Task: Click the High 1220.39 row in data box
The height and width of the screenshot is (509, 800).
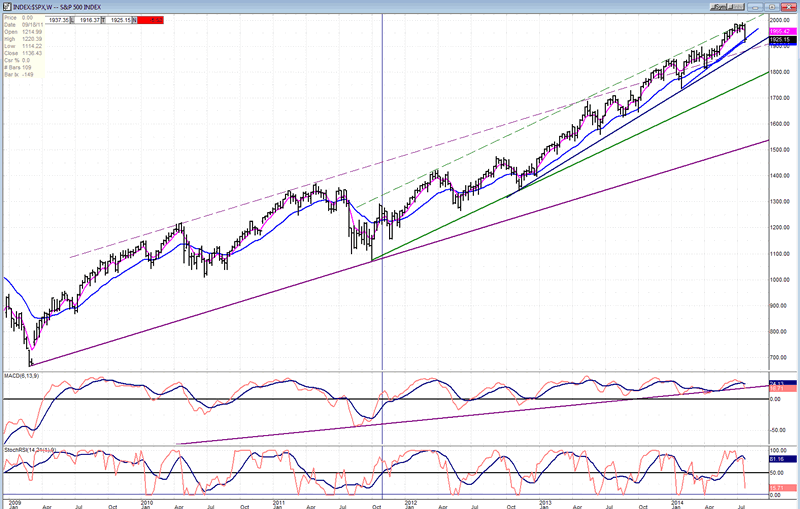Action: coord(23,39)
